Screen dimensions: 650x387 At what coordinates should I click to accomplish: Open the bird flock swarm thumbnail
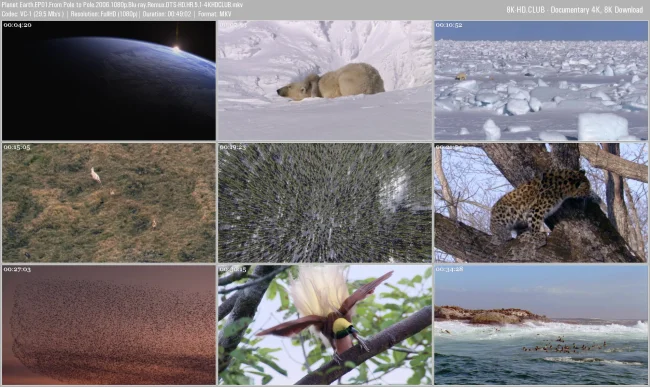click(x=109, y=325)
